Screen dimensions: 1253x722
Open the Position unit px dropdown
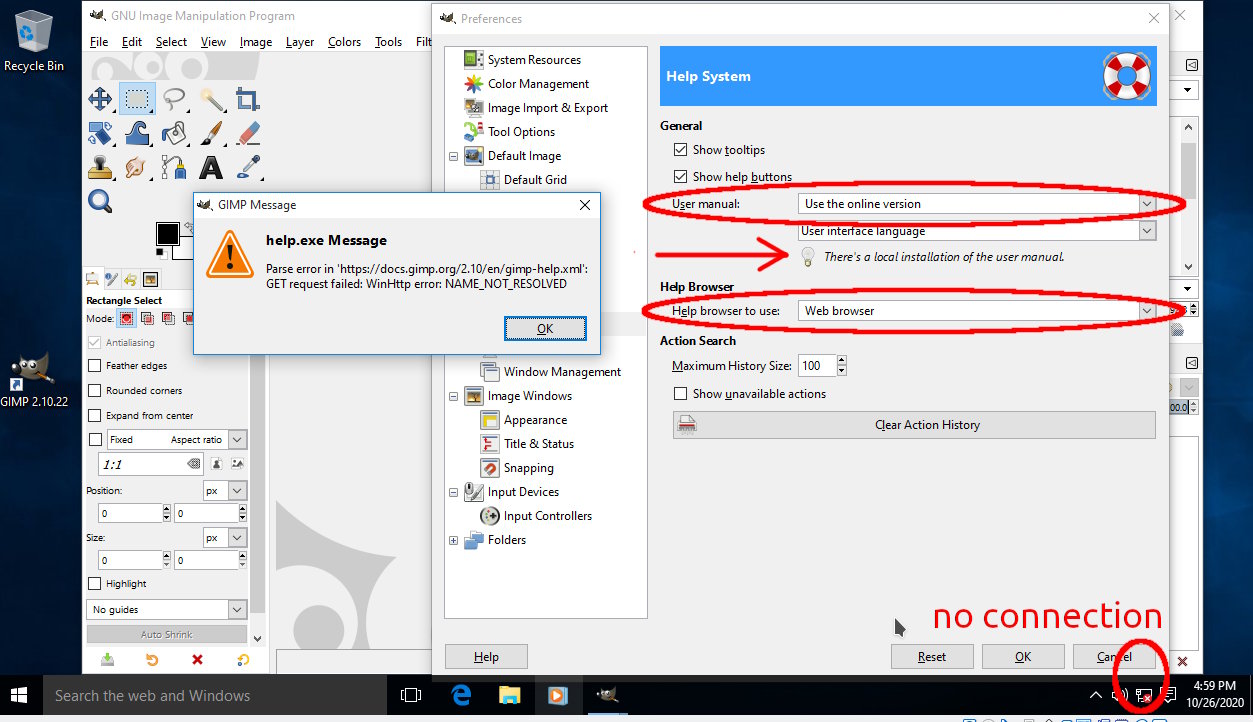click(225, 491)
